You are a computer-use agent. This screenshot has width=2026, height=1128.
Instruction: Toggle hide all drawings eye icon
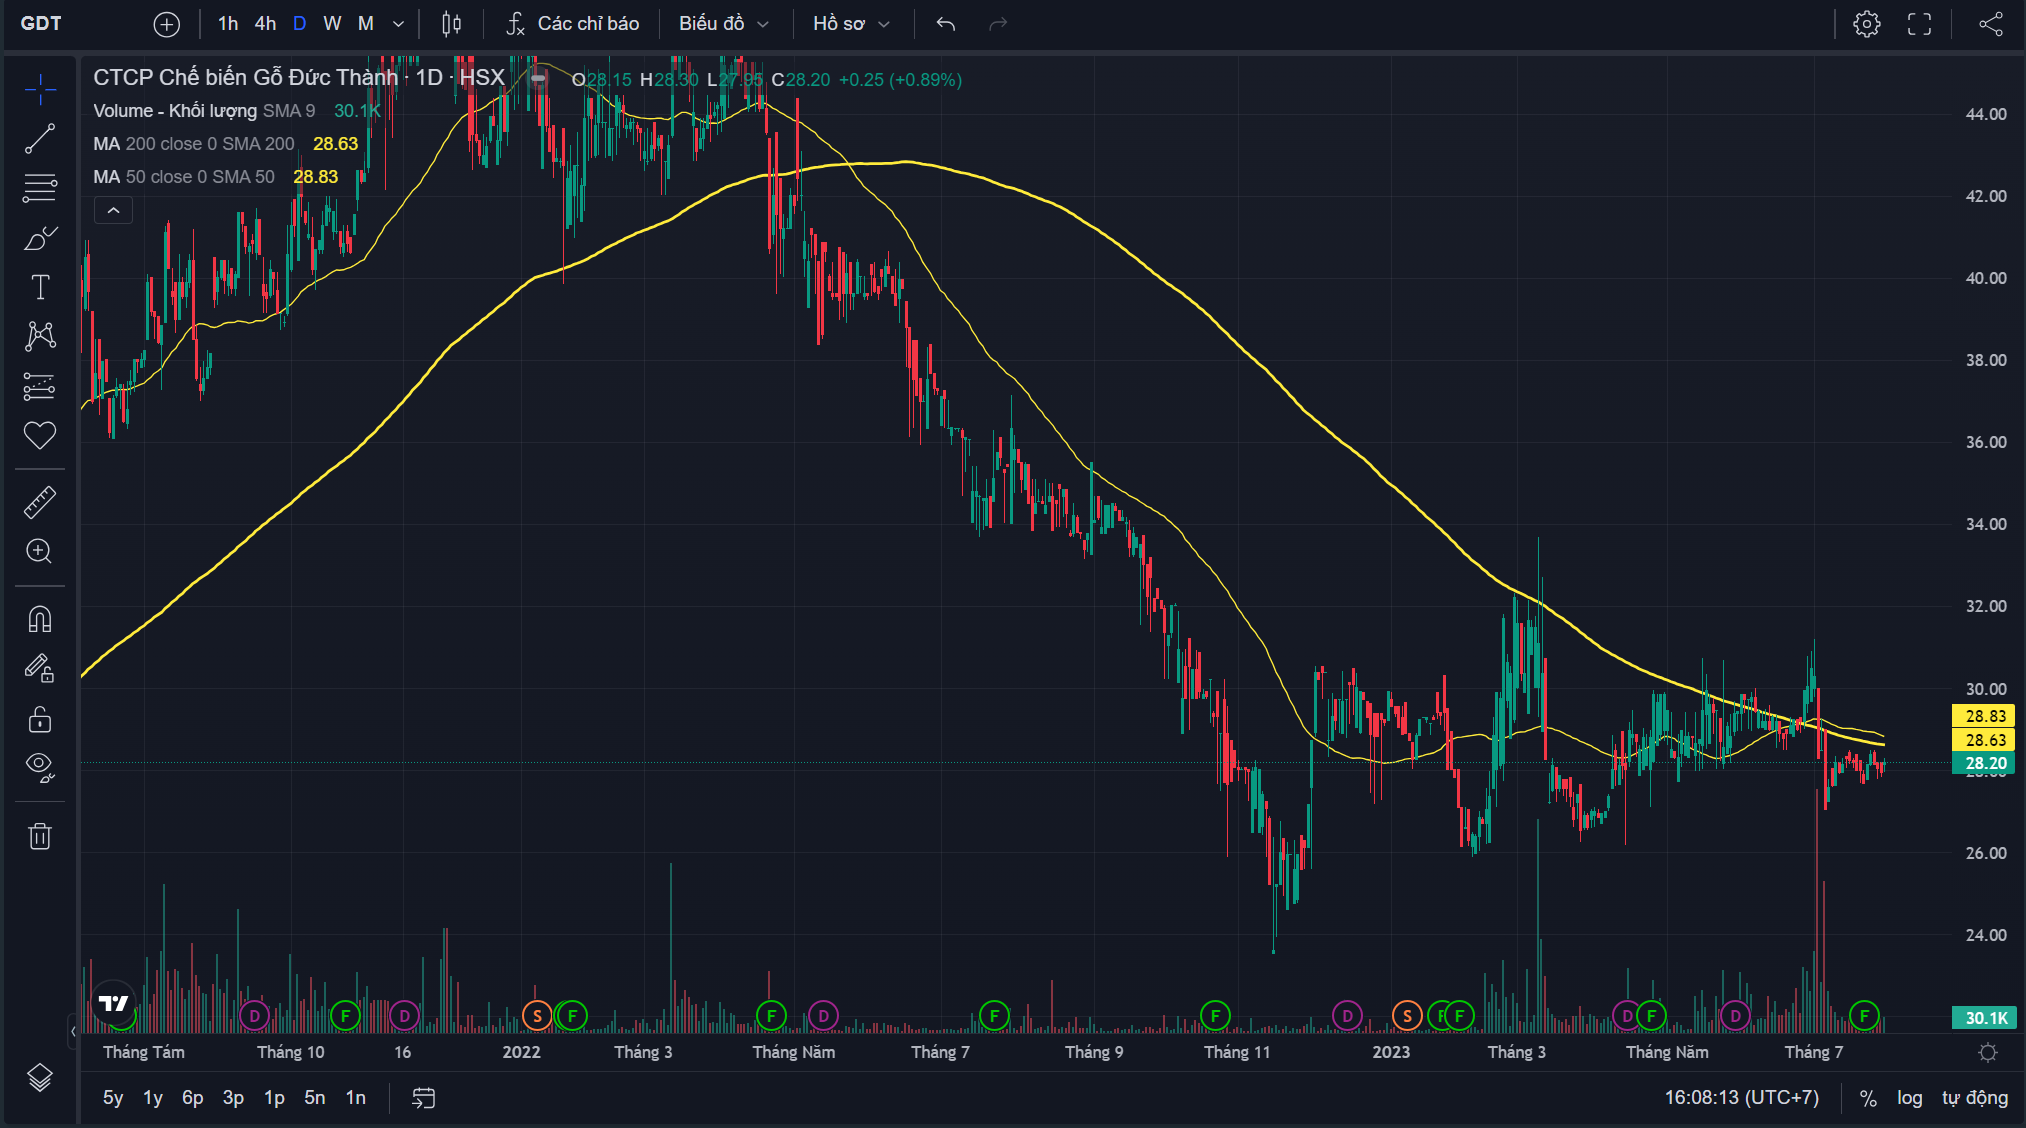click(40, 766)
